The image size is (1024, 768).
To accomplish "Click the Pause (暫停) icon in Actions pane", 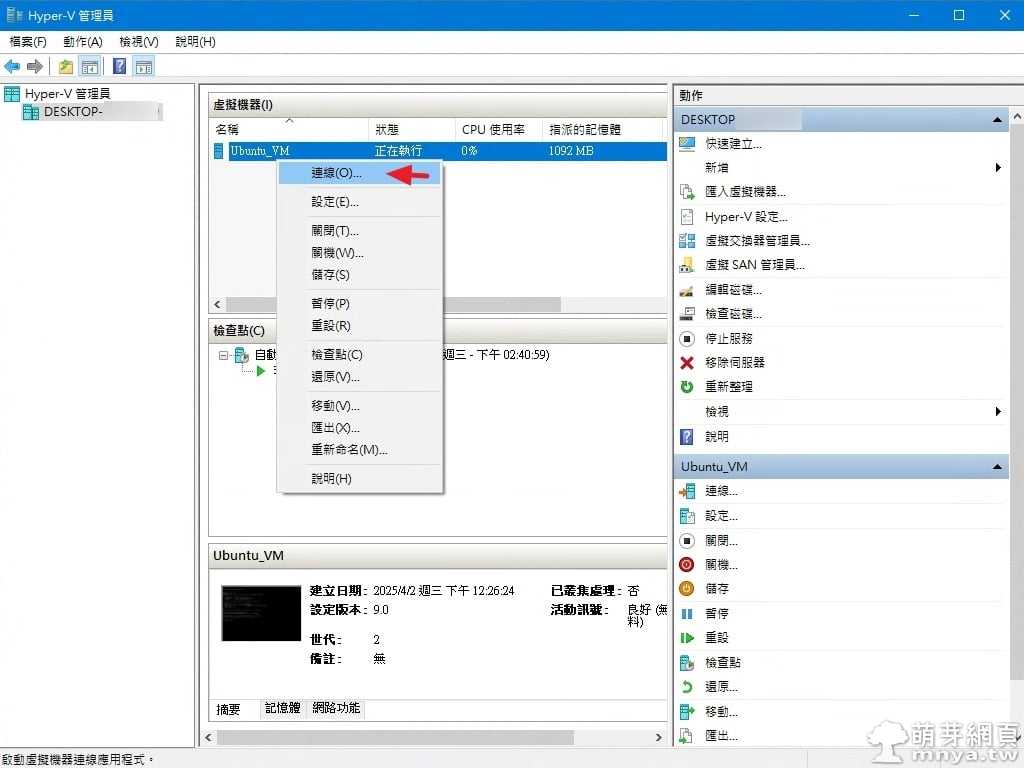I will click(x=687, y=613).
